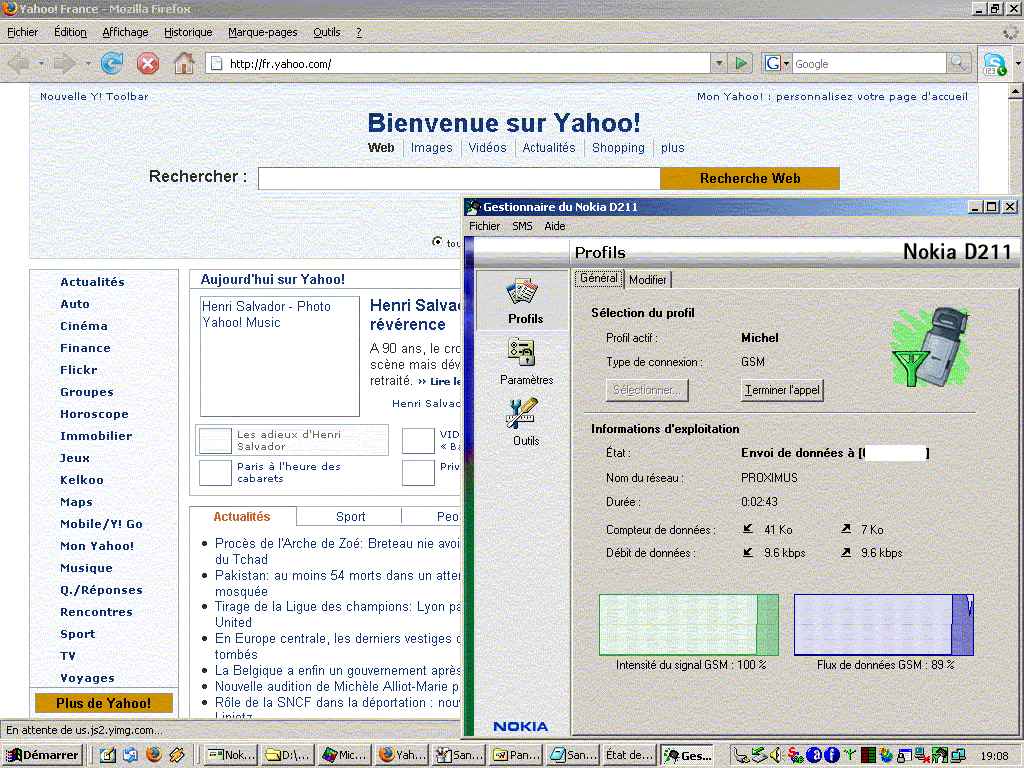Click the green antenna icon in system tray

850,755
